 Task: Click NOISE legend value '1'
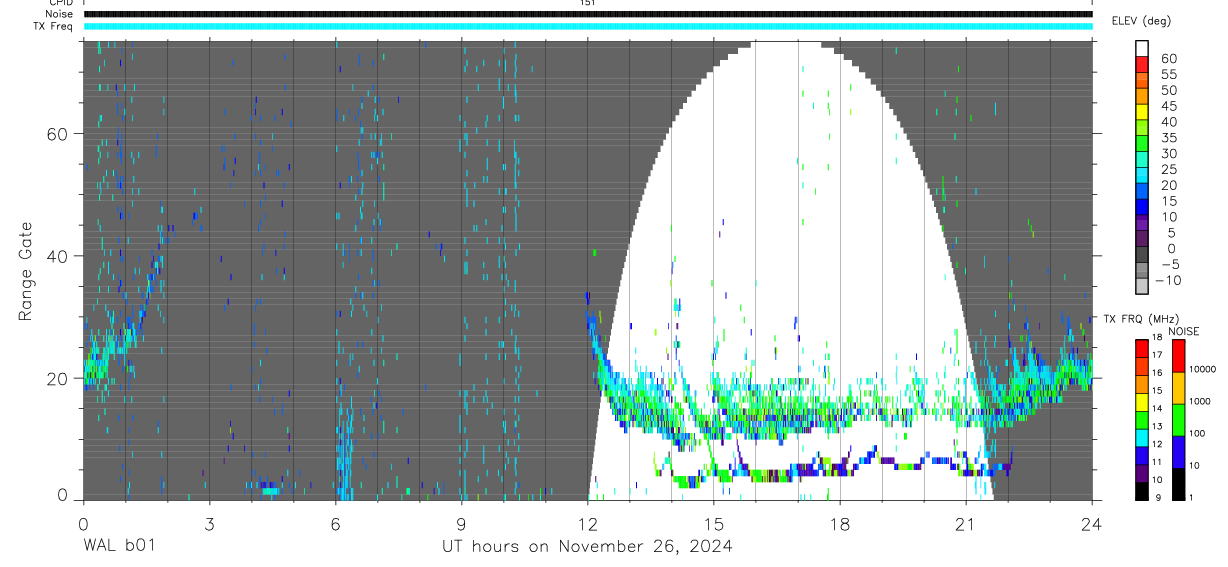(1192, 497)
